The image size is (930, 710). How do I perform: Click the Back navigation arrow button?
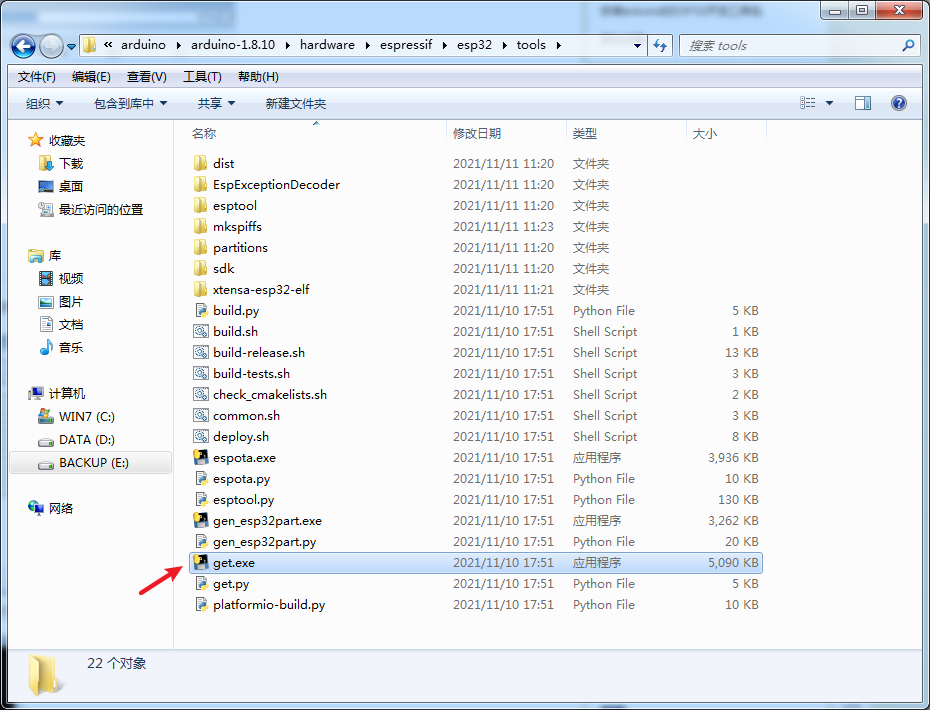pos(23,46)
